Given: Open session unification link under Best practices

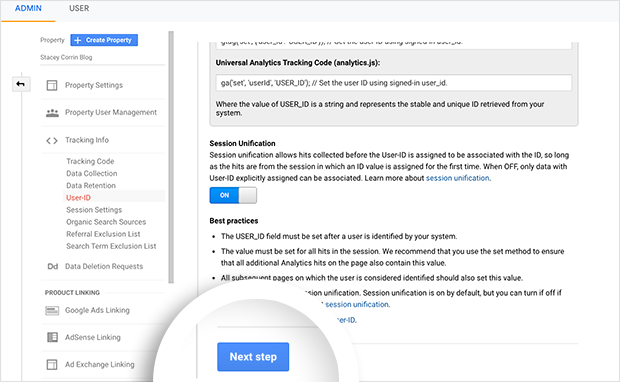Looking at the screenshot, I should 357,304.
